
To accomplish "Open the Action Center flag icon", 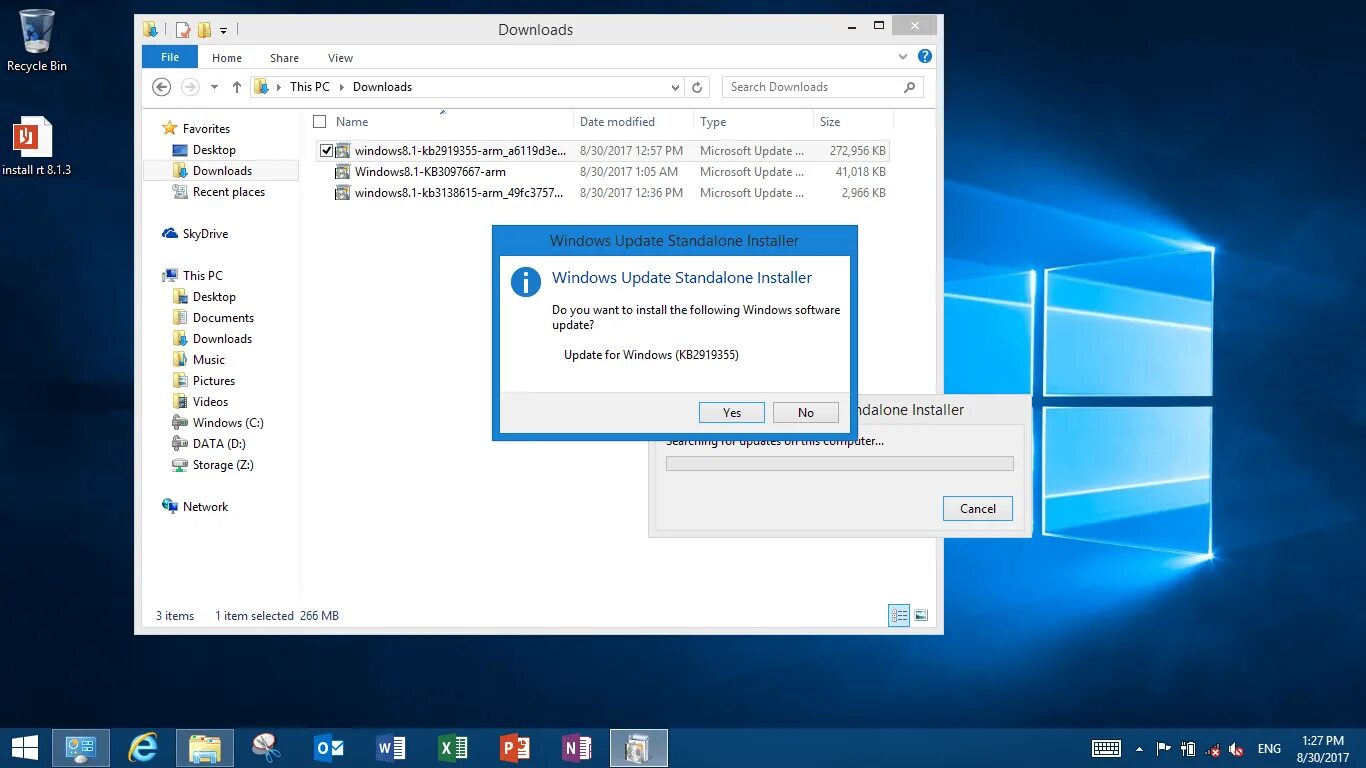I will point(1164,748).
